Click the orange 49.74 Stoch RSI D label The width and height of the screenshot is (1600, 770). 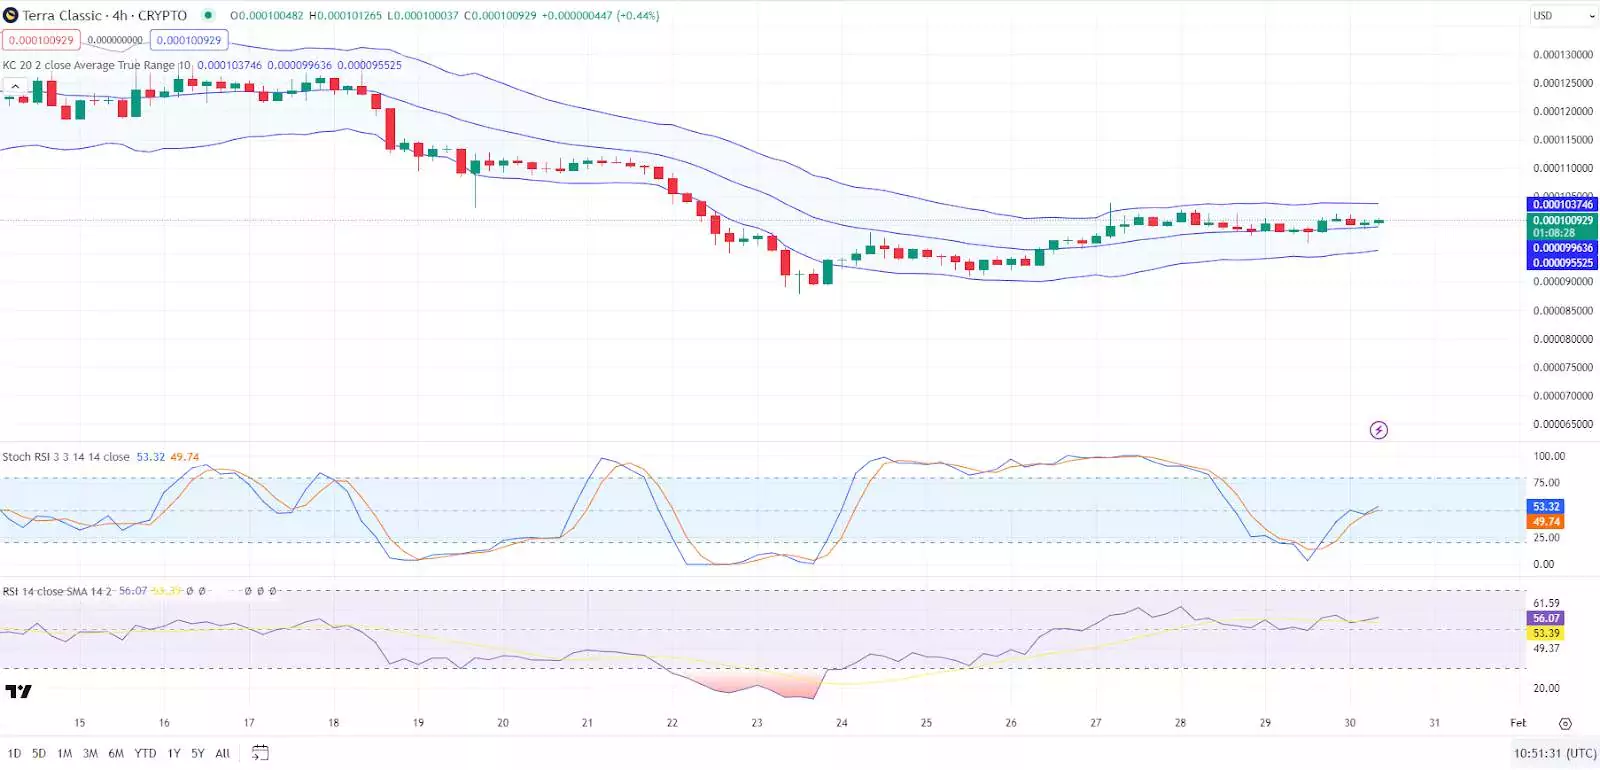click(x=1546, y=522)
